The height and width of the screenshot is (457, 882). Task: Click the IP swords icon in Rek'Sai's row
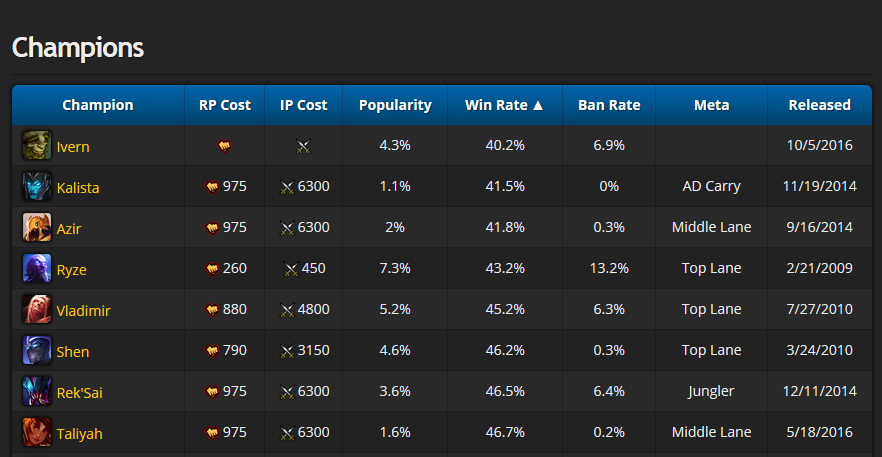287,393
